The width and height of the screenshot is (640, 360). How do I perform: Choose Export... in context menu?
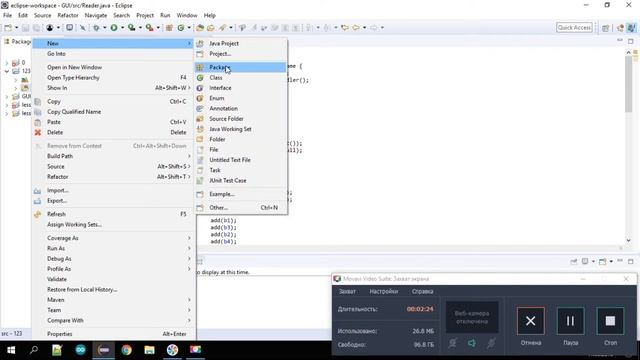point(113,200)
